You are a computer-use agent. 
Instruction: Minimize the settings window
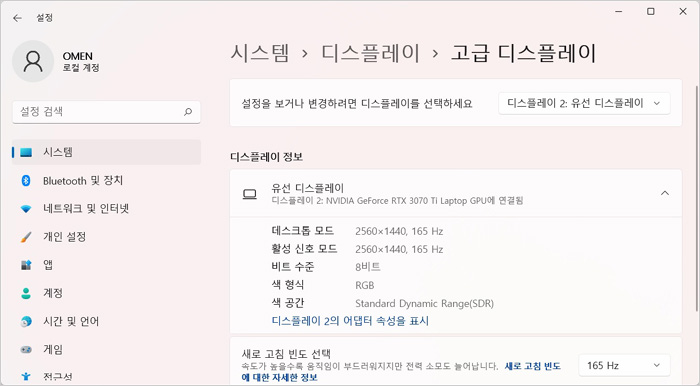(x=619, y=12)
